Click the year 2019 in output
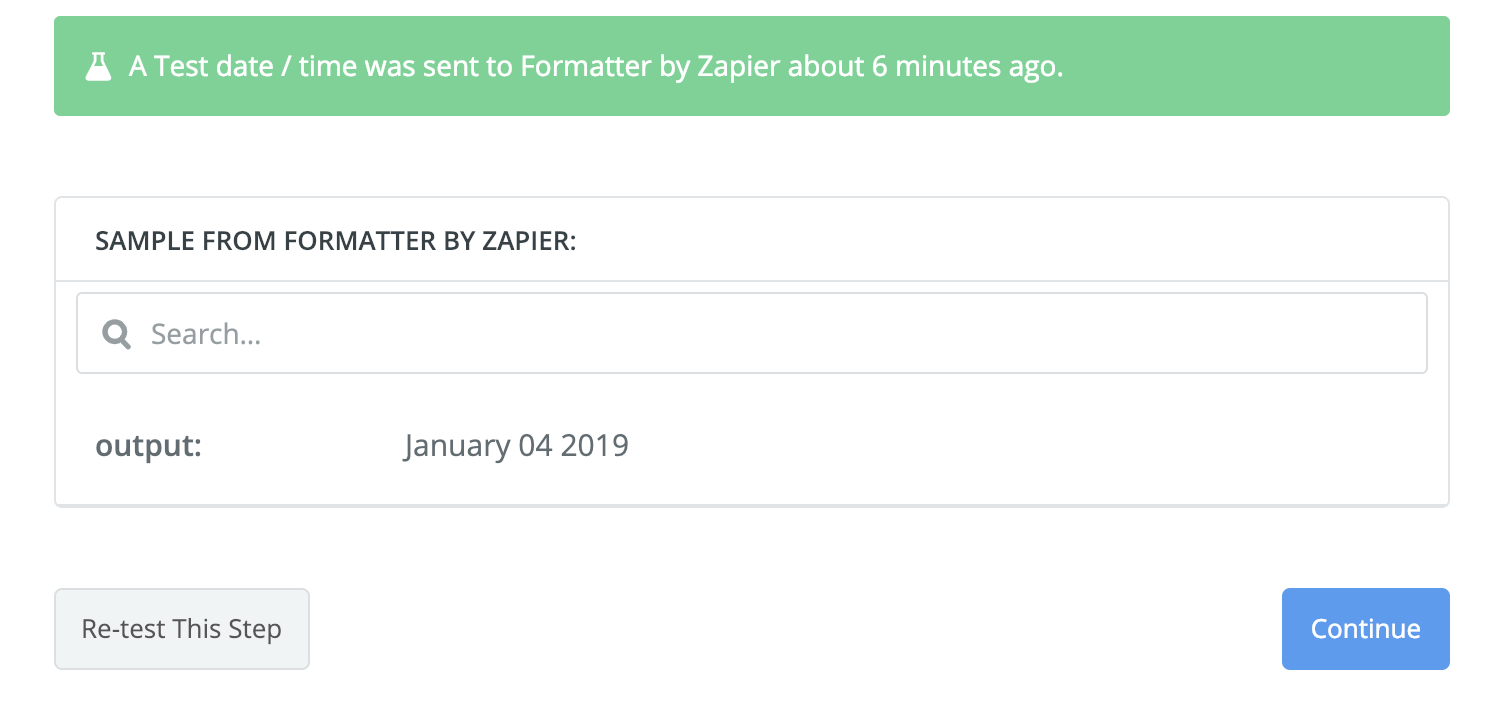The width and height of the screenshot is (1504, 704). point(594,445)
